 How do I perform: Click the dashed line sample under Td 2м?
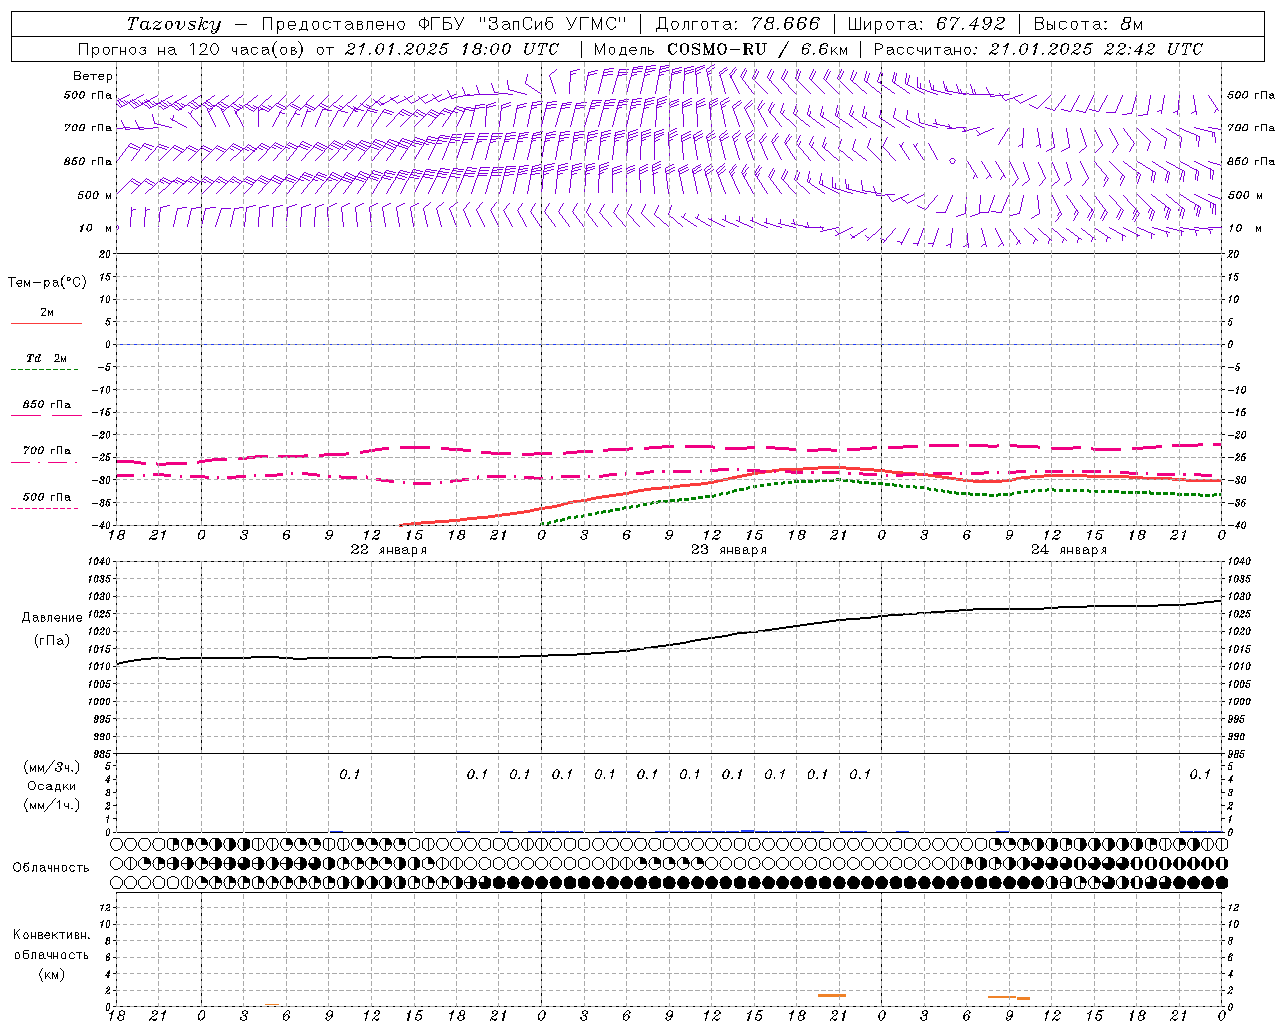(x=45, y=370)
